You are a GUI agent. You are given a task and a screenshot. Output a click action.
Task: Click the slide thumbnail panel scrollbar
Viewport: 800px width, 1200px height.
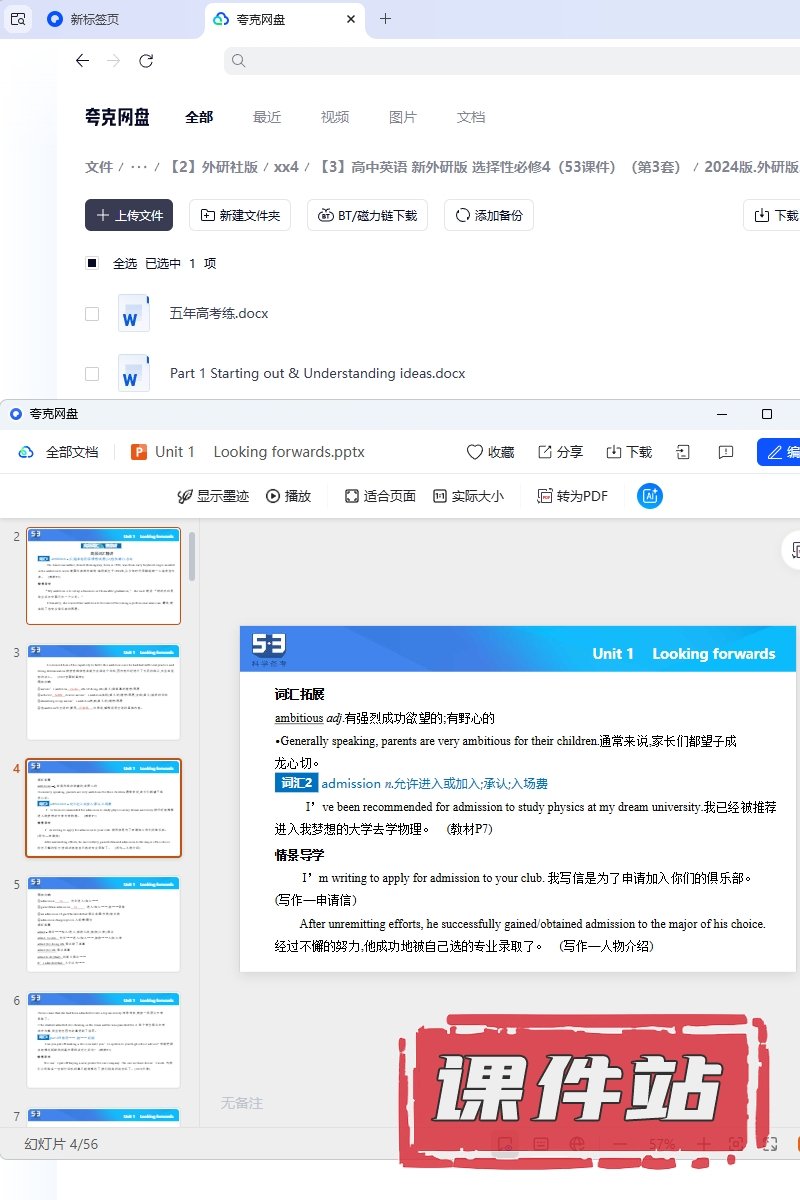click(x=192, y=556)
